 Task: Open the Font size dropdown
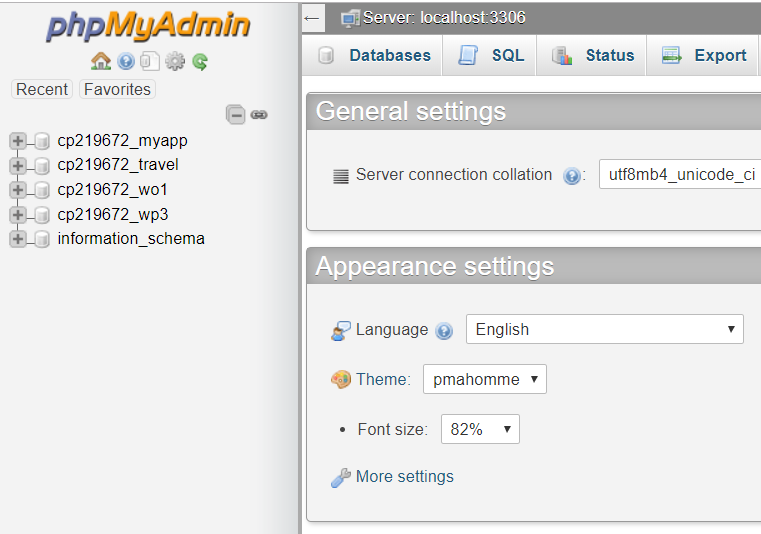click(x=480, y=429)
